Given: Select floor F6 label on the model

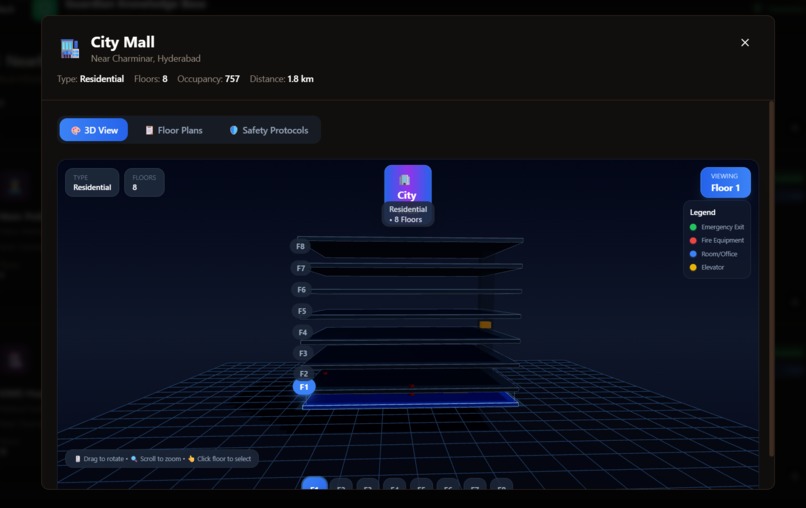Looking at the screenshot, I should click(x=301, y=289).
